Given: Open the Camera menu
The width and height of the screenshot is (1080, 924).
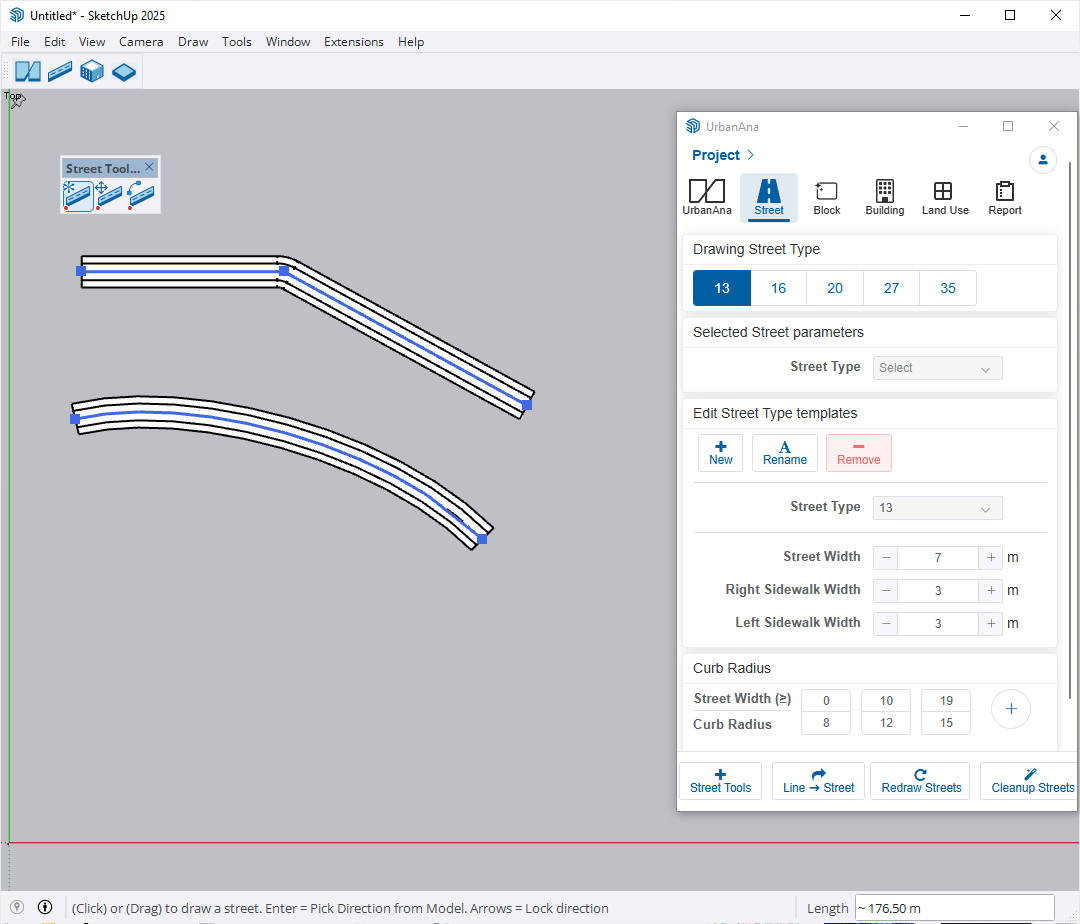Looking at the screenshot, I should (x=141, y=42).
